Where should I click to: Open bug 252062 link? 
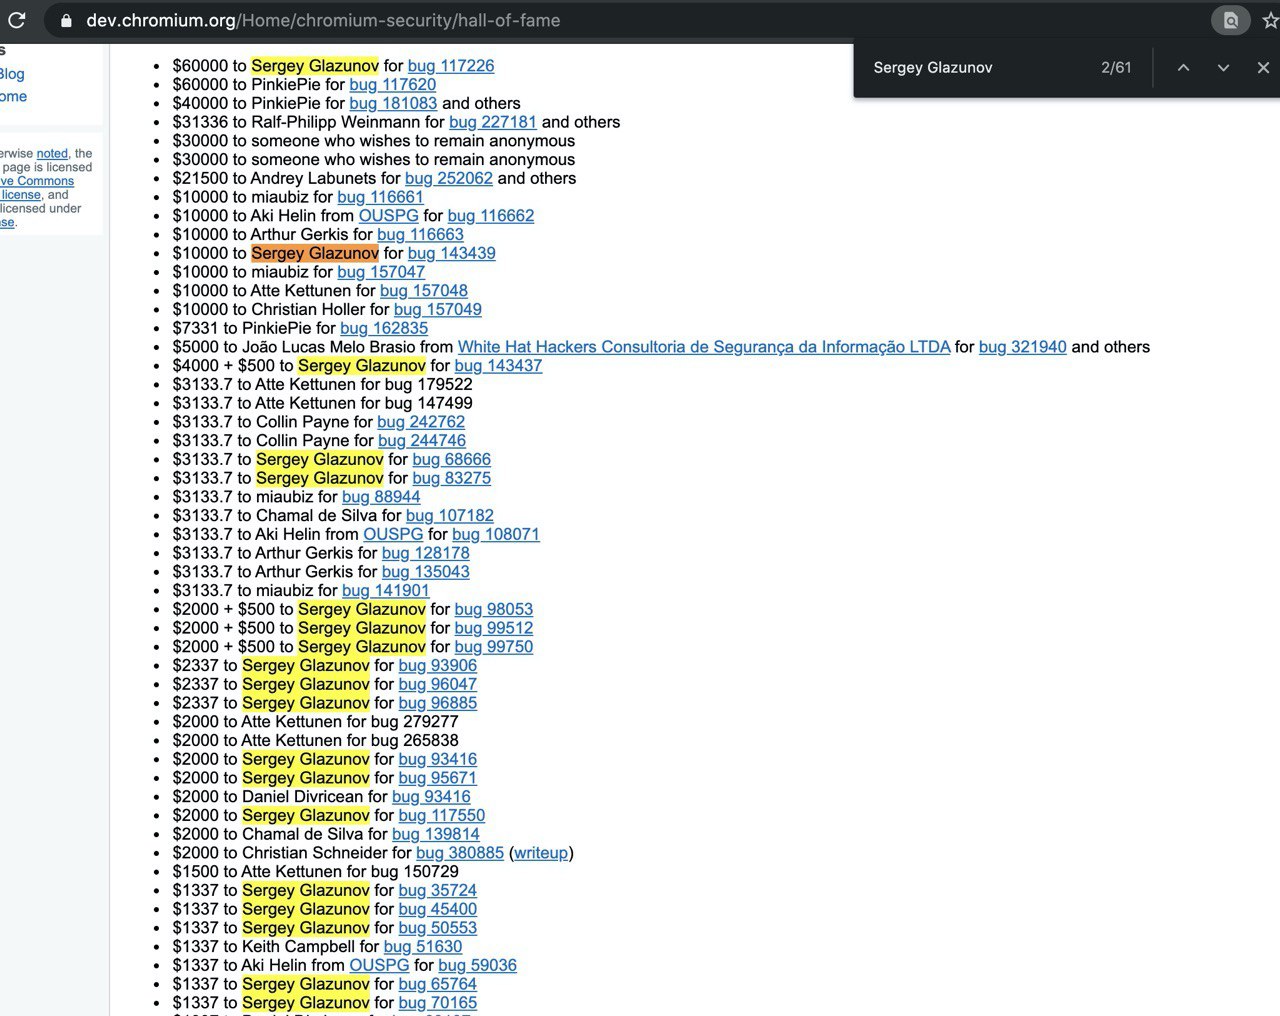[449, 178]
